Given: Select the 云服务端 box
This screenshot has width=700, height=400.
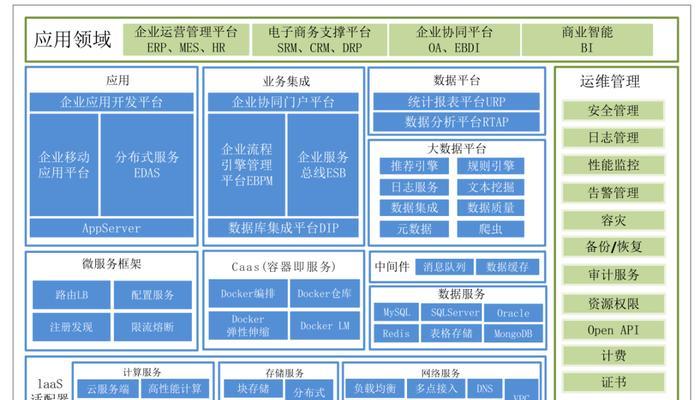Looking at the screenshot, I should tap(108, 389).
